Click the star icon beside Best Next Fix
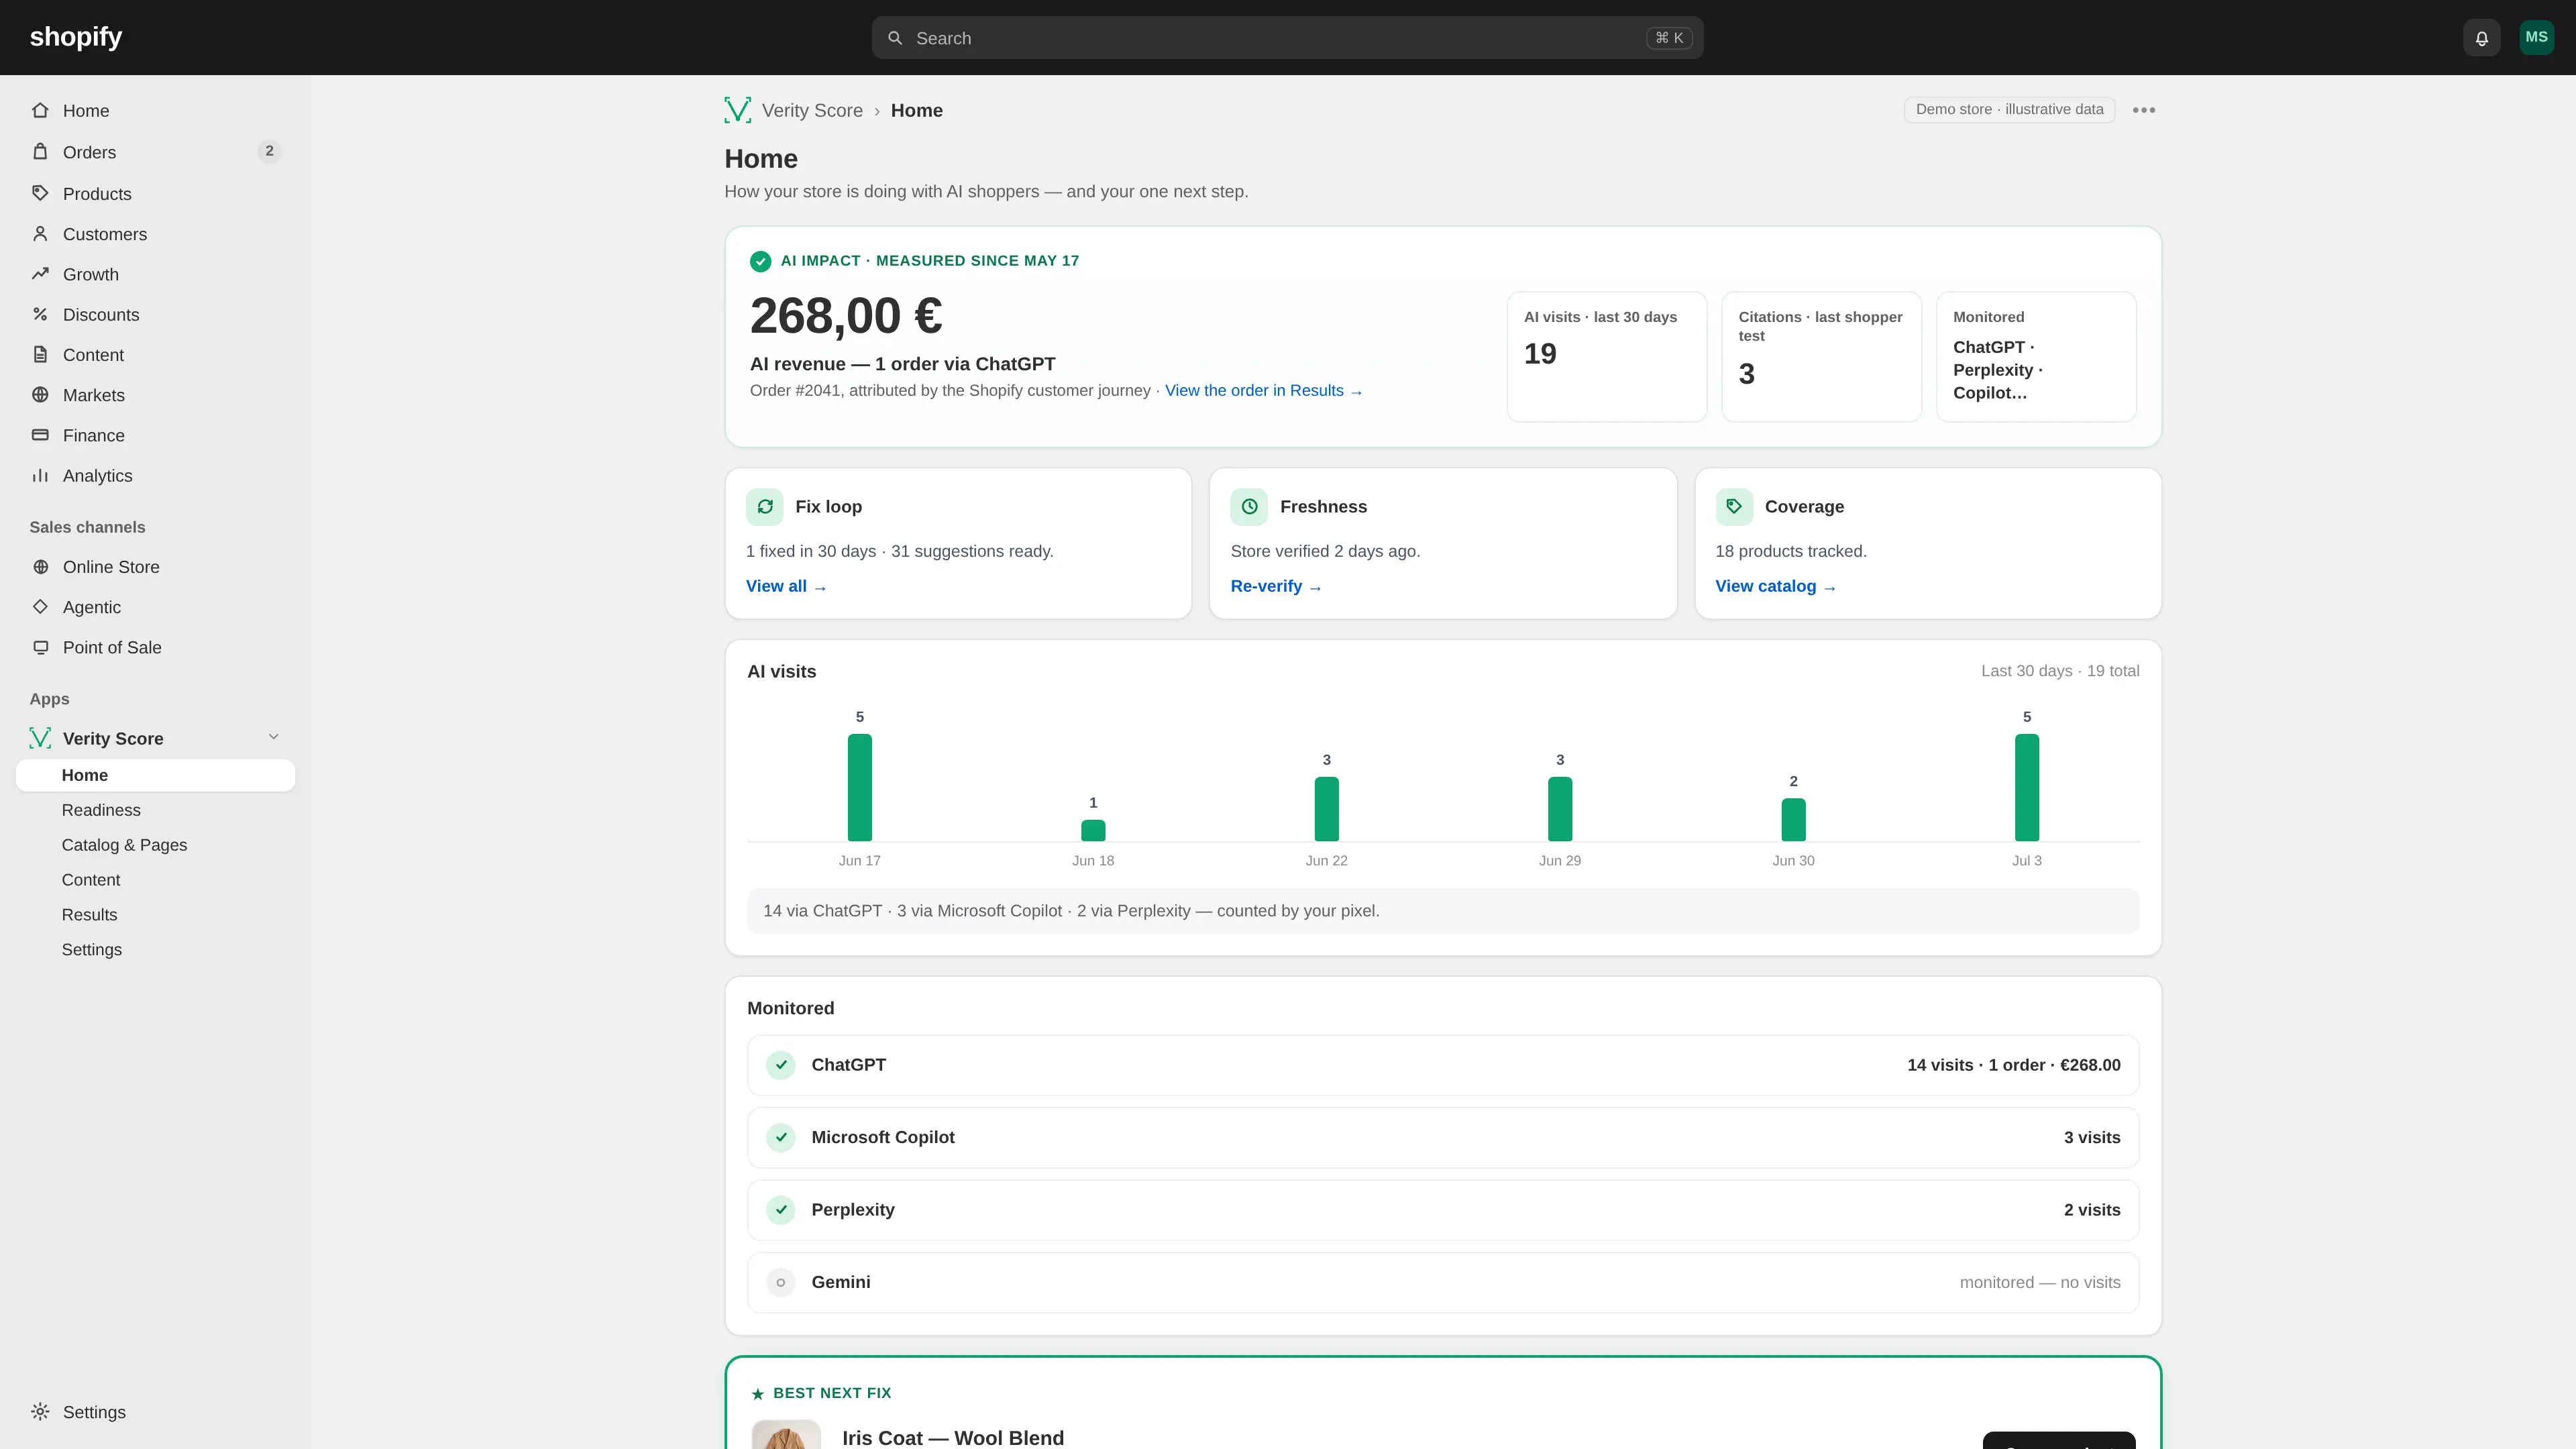This screenshot has height=1449, width=2576. (758, 1394)
